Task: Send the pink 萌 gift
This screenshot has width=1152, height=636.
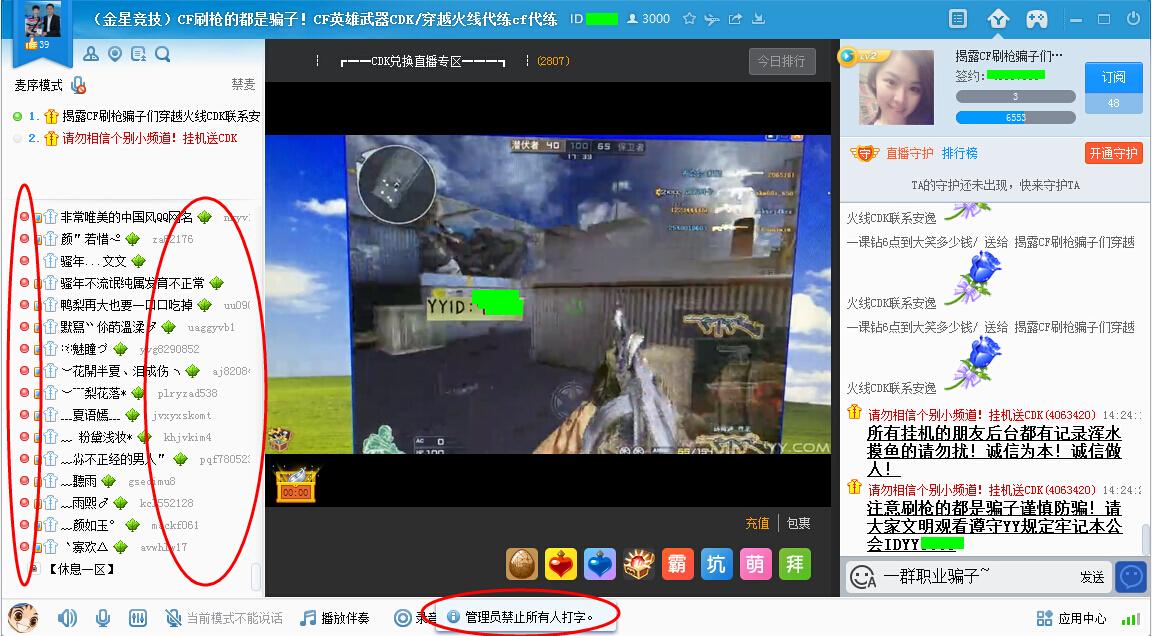Action: coord(755,564)
